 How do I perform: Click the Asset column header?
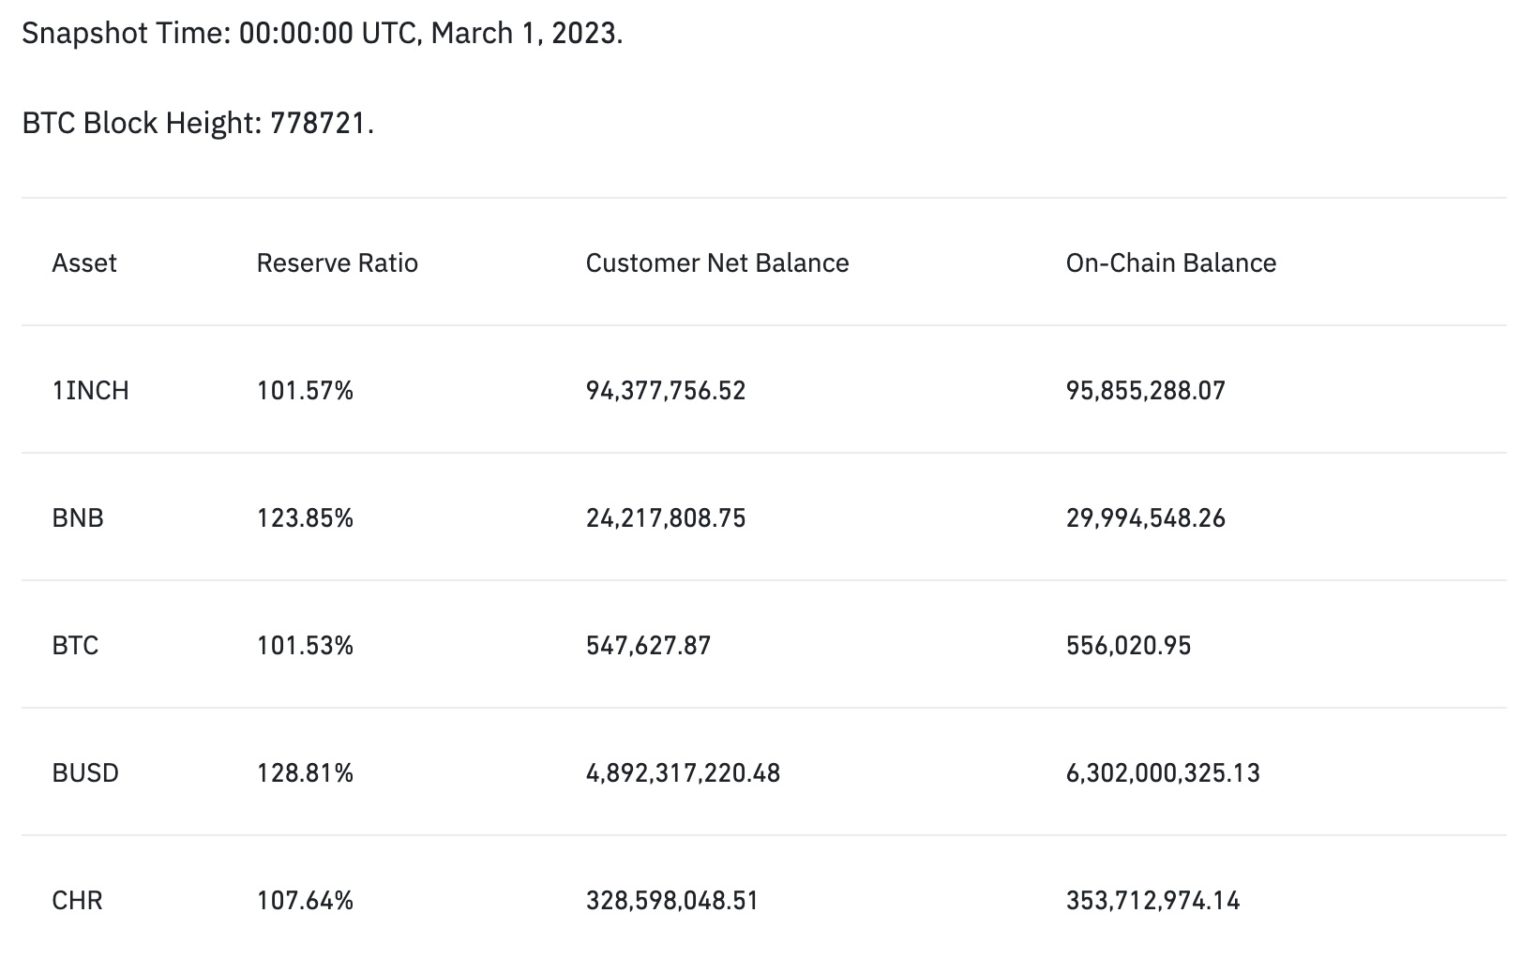84,263
